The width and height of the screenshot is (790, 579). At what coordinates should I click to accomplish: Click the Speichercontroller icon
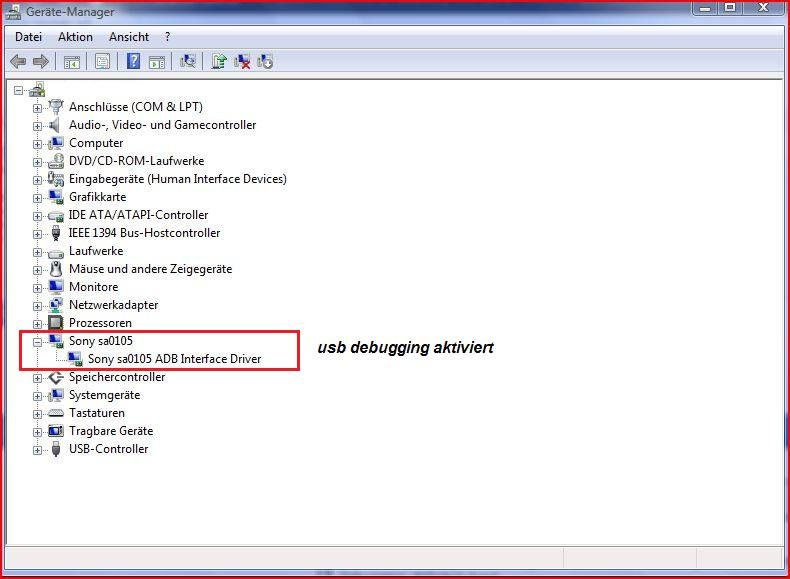click(x=56, y=377)
